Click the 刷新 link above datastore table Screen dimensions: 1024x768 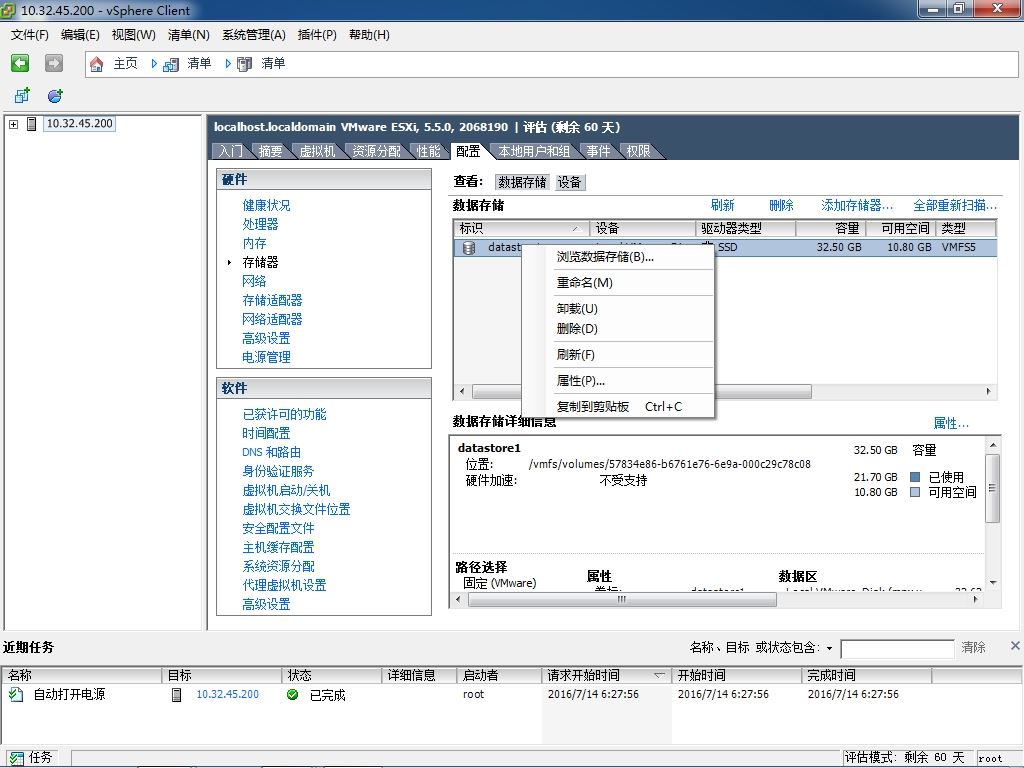click(722, 205)
